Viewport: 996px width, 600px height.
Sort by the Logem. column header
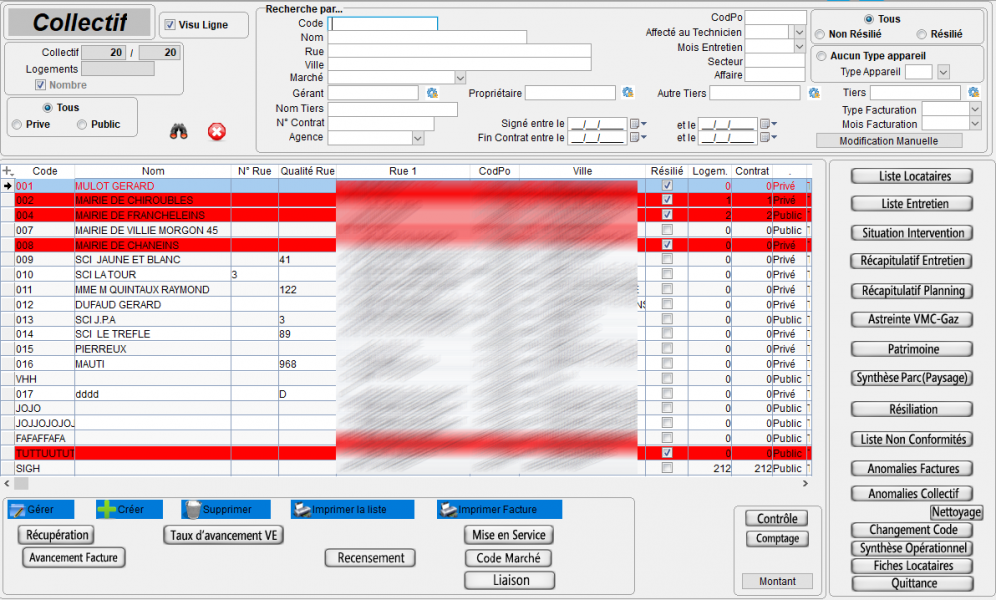tap(710, 171)
